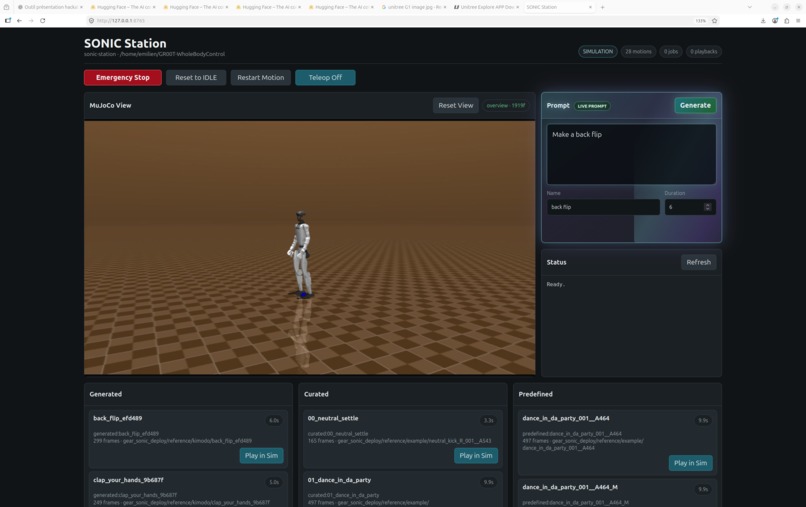Select the 01_dance_in_da_party card title
This screenshot has width=806, height=507.
[x=339, y=480]
